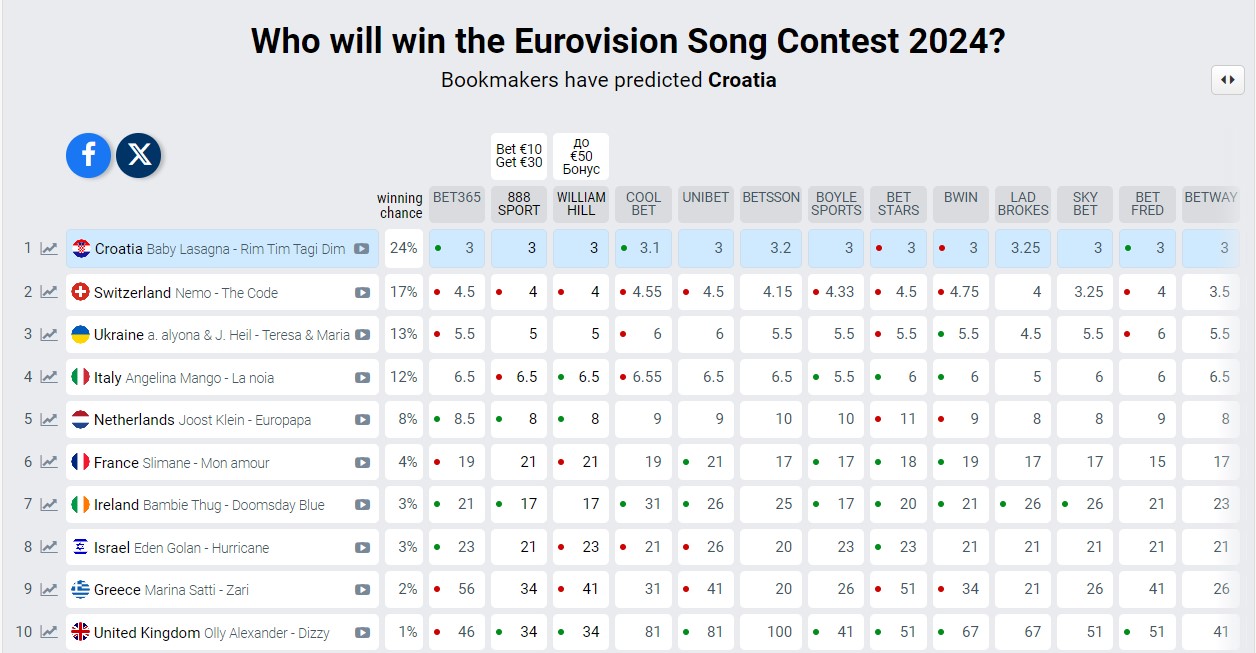Play the video for Italy's La noia
Screen dimensions: 1256x653
point(362,378)
